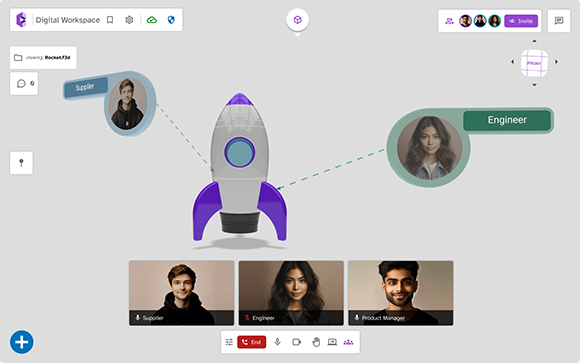Rotate the view cube downward with the bottom arrow

pyautogui.click(x=534, y=85)
